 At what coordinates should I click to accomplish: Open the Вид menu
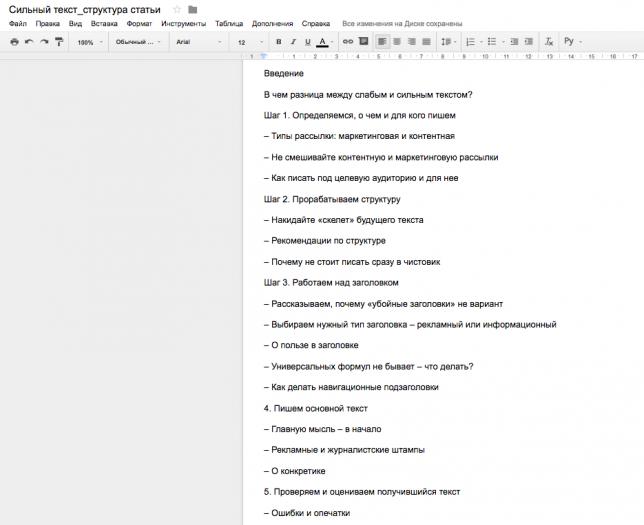click(x=75, y=24)
